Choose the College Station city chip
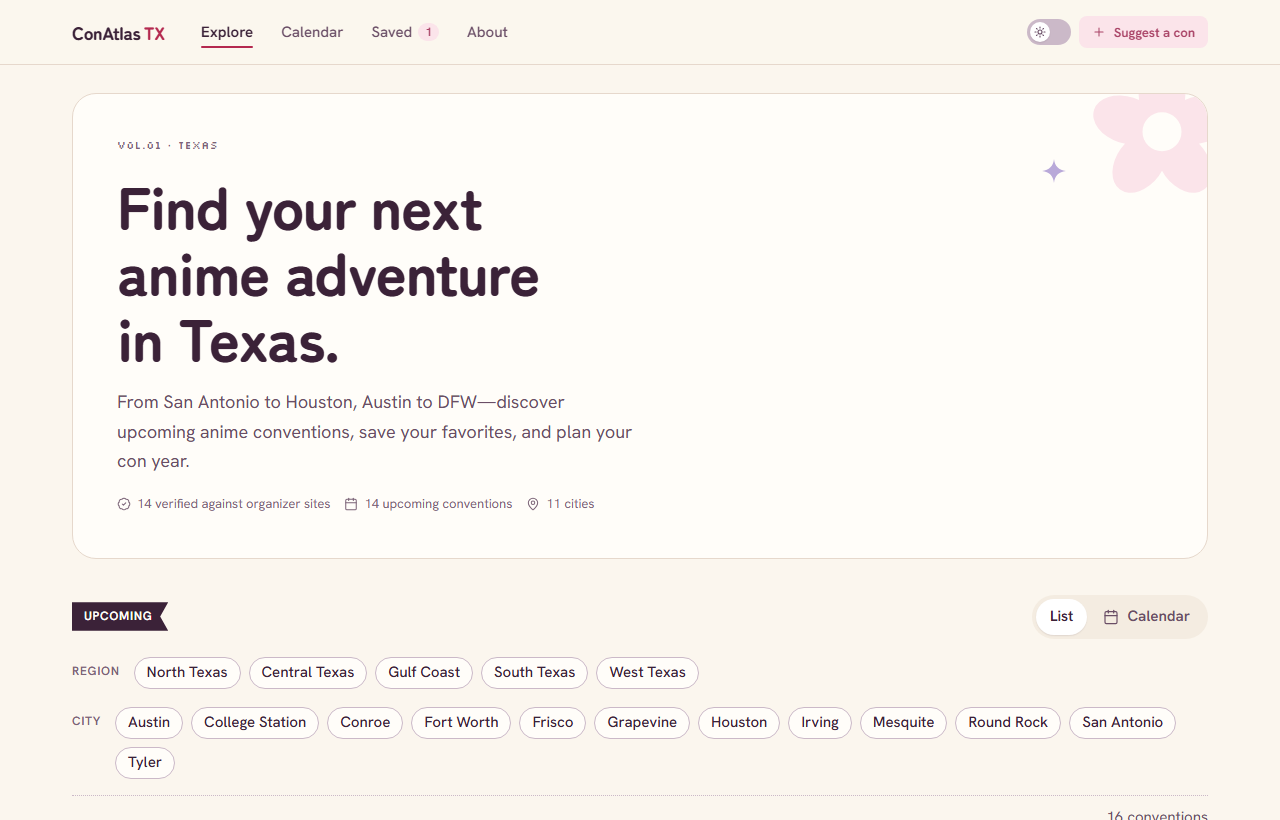 [255, 722]
